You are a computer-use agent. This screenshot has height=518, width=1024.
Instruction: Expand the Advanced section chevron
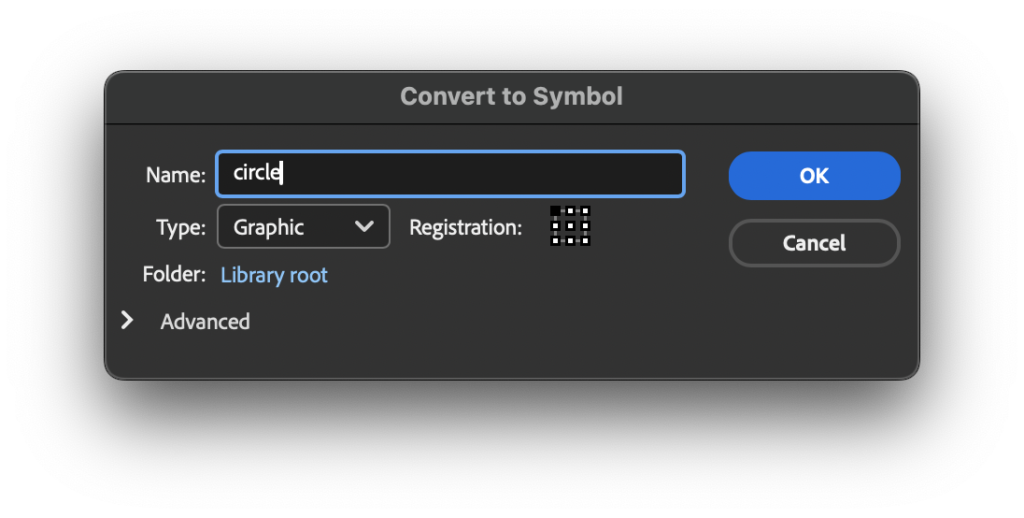click(127, 321)
